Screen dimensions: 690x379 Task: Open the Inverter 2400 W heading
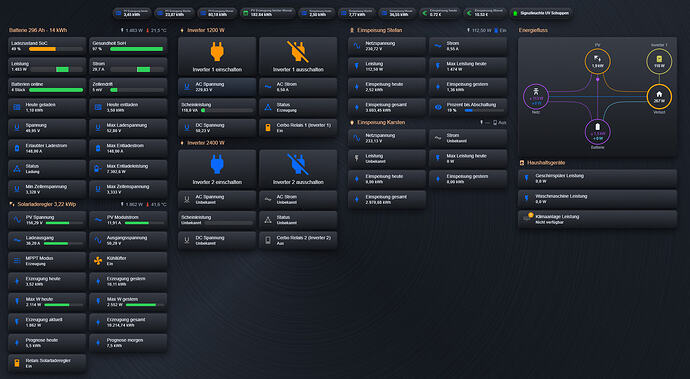(206, 143)
